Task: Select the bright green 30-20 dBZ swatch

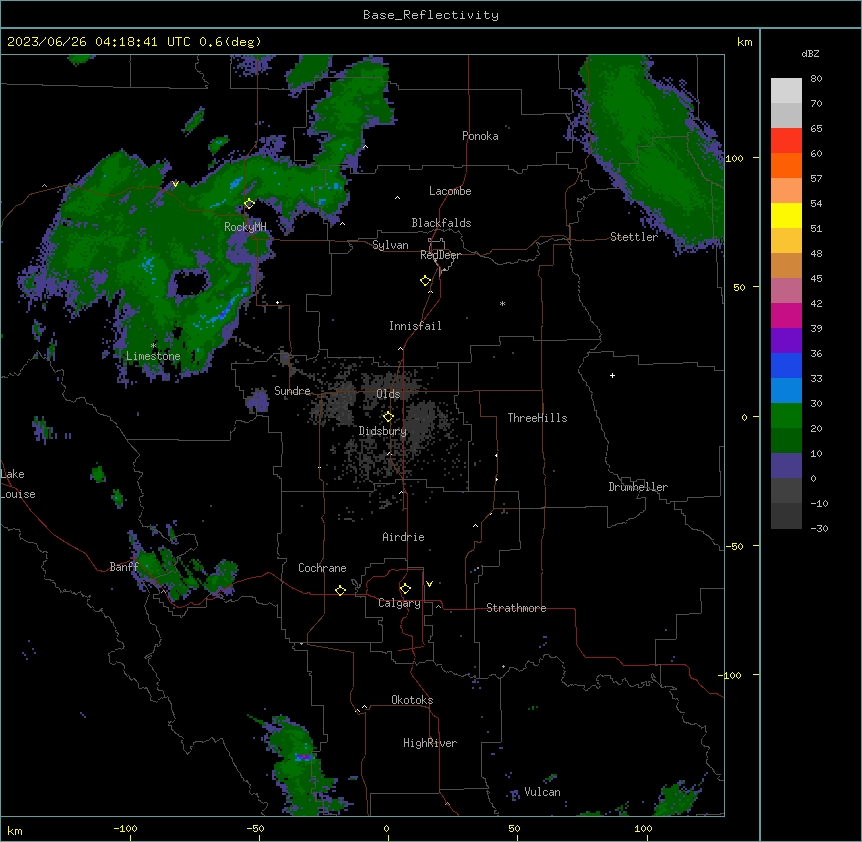Action: click(x=786, y=416)
